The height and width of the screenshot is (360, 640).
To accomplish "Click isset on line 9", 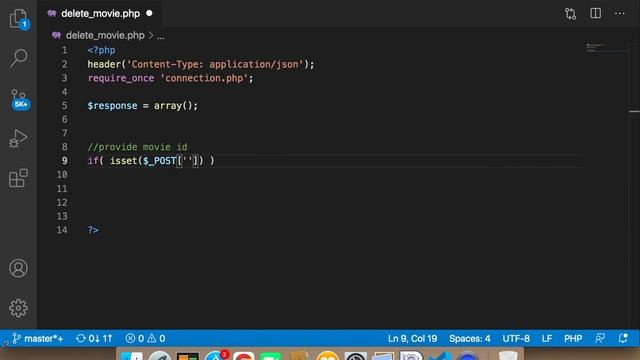I will click(x=123, y=161).
